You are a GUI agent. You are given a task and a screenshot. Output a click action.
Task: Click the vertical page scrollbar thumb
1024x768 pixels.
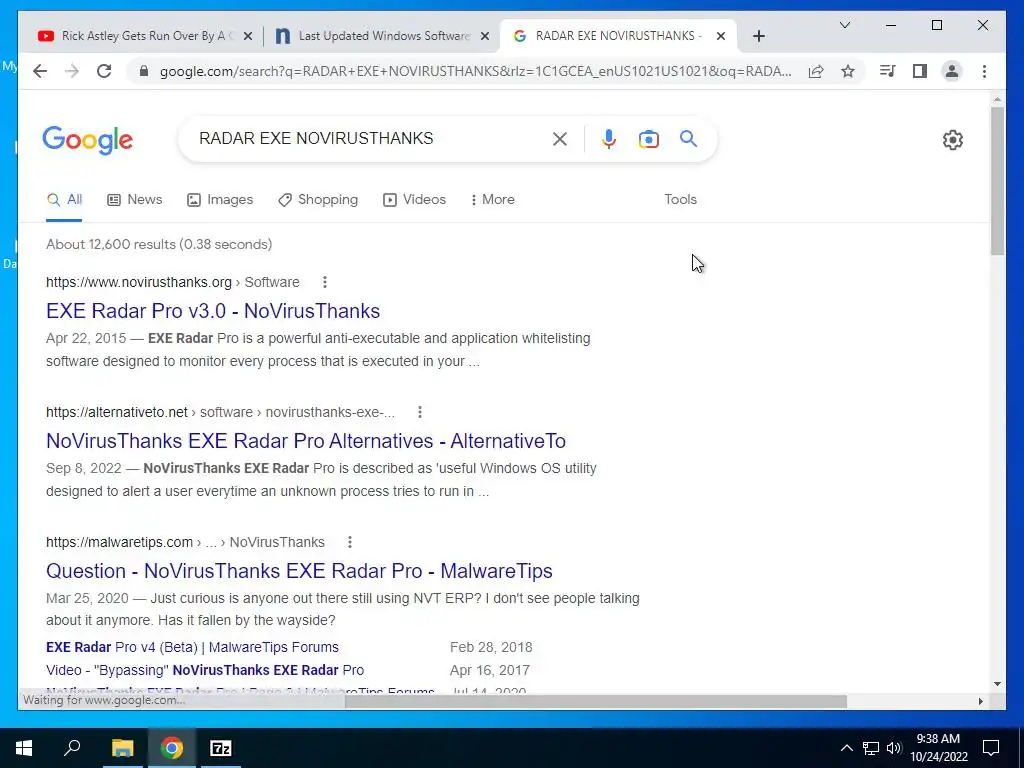(997, 181)
